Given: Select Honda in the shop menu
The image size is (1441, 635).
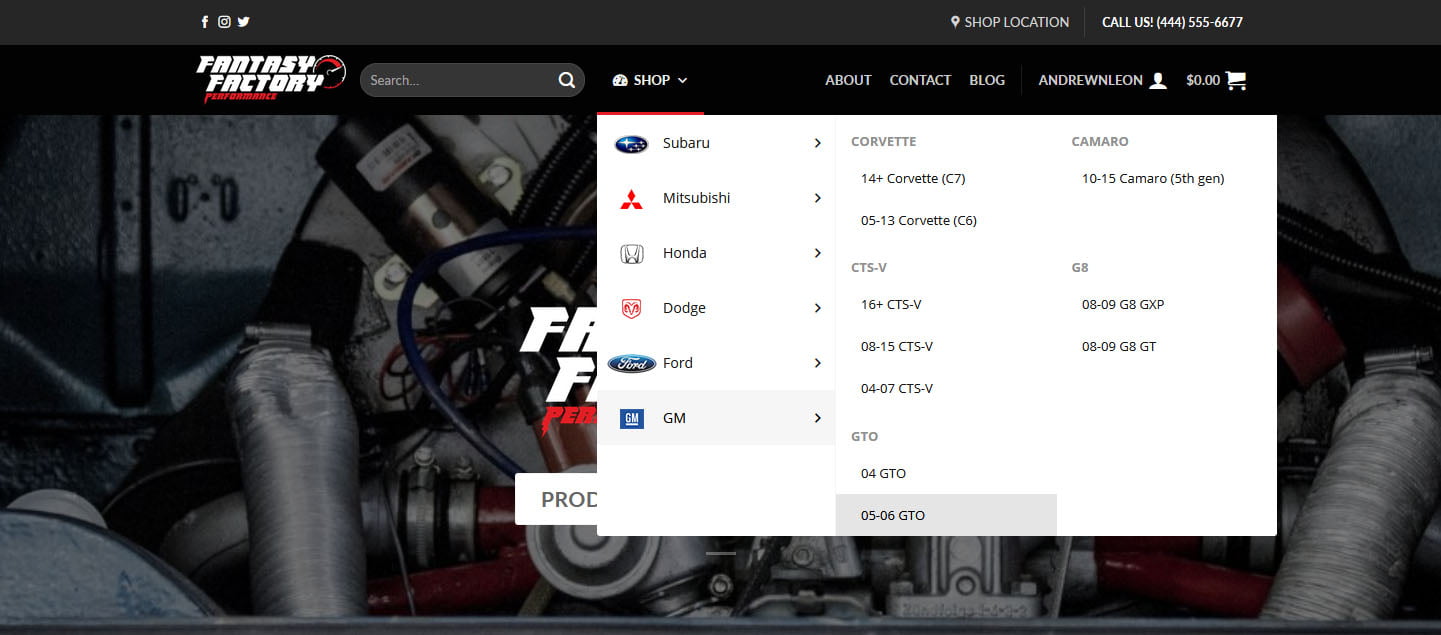Looking at the screenshot, I should pos(716,253).
